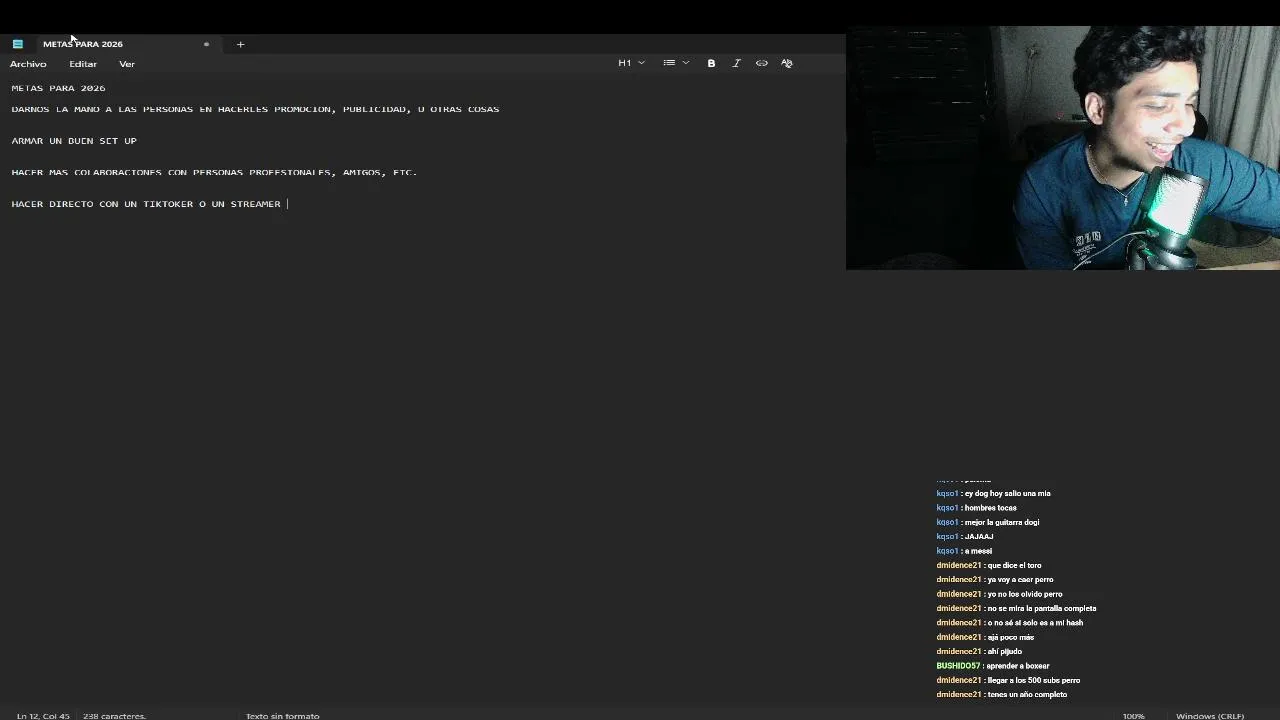Open the Editar menu
The width and height of the screenshot is (1280, 720).
83,64
